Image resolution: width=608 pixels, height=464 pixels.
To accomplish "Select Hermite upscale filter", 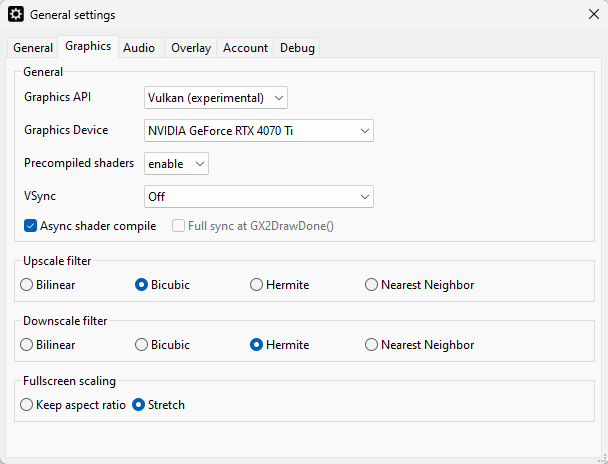I will (257, 285).
